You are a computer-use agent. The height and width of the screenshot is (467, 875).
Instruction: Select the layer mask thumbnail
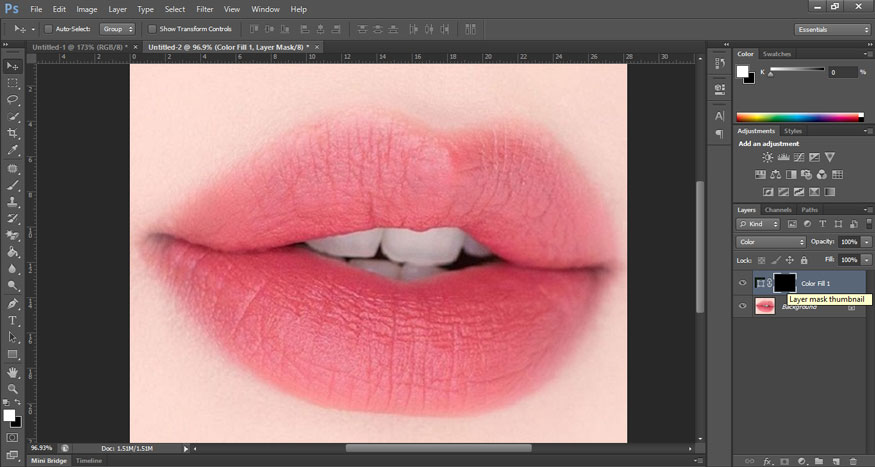(784, 283)
